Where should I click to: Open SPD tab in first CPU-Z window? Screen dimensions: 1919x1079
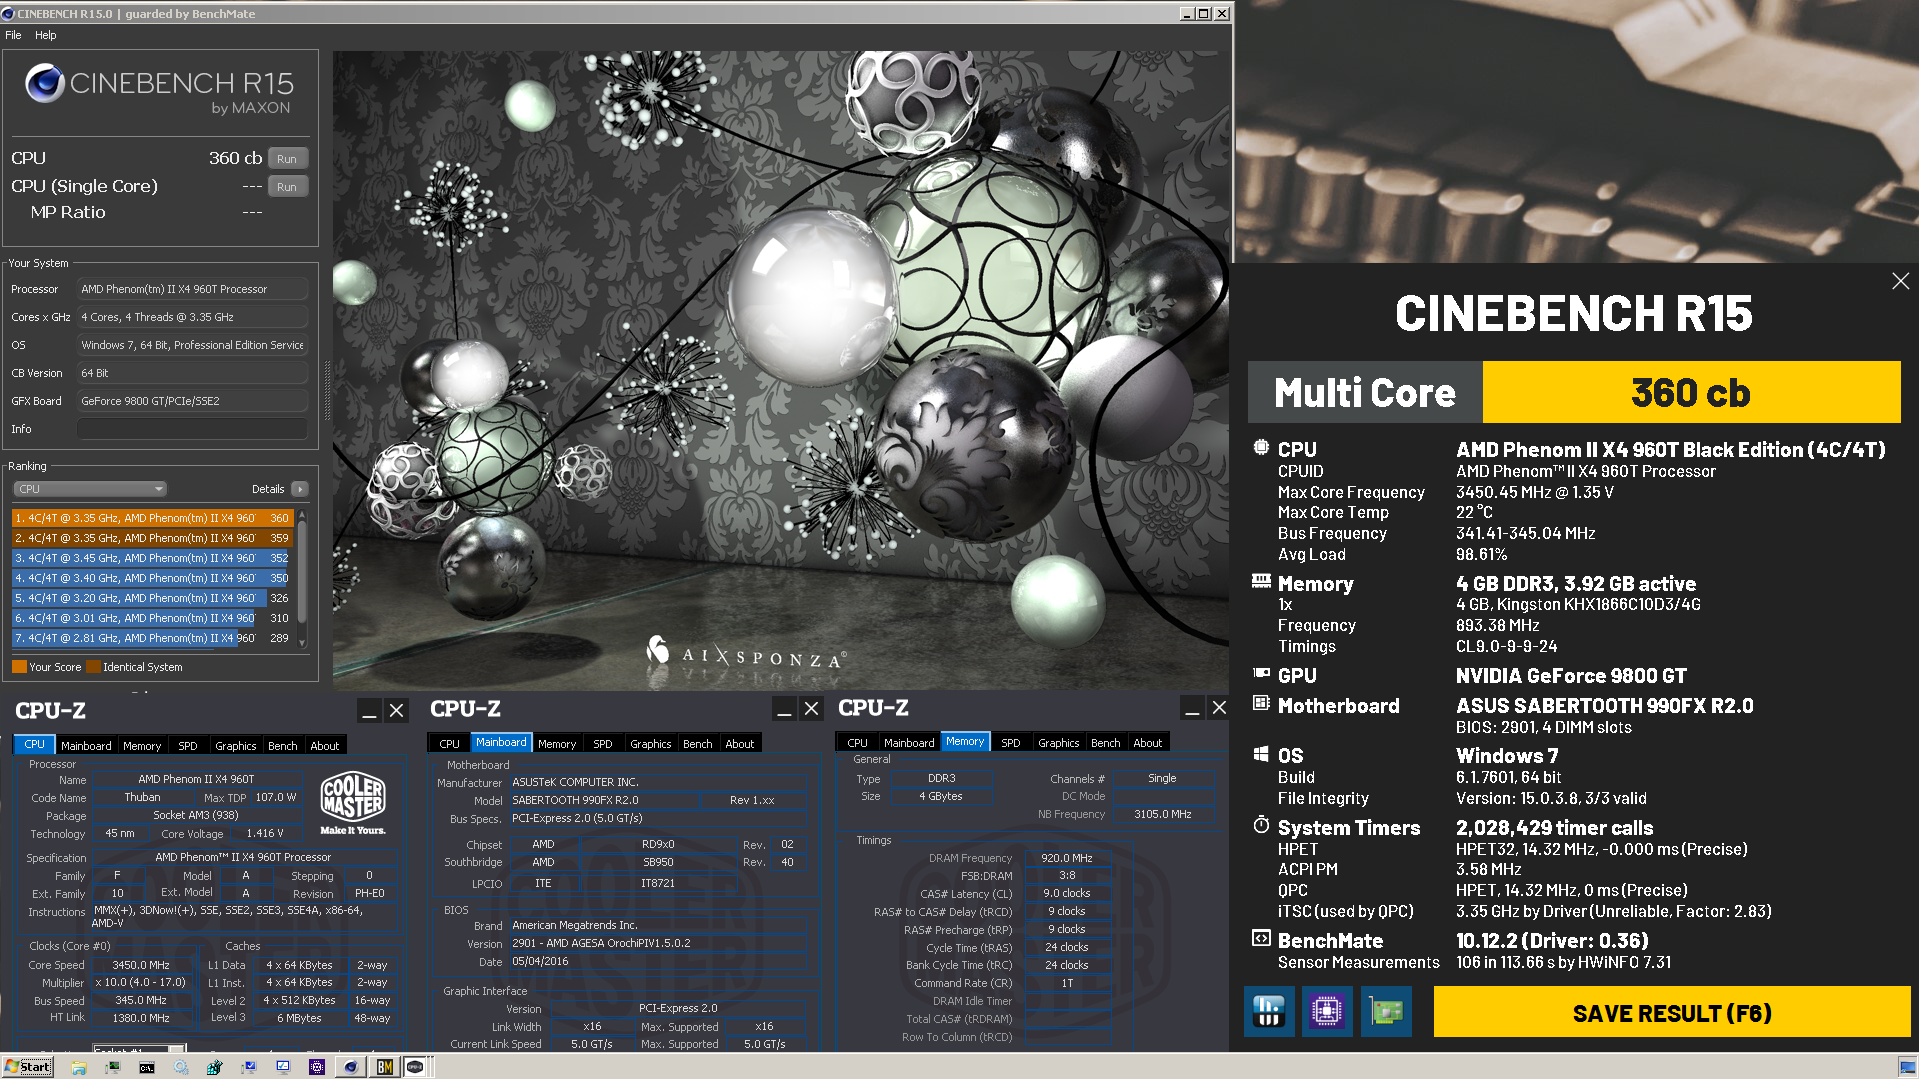pyautogui.click(x=188, y=746)
